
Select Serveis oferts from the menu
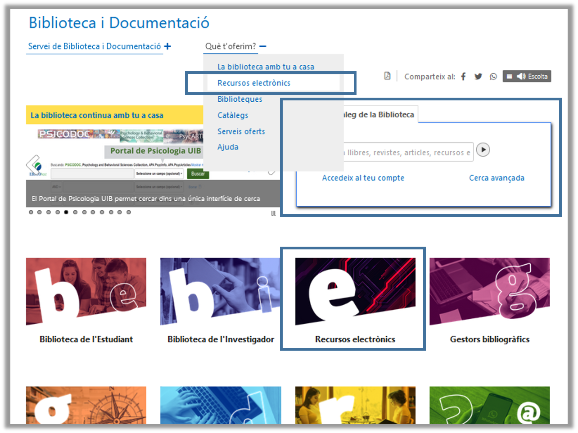tap(241, 131)
